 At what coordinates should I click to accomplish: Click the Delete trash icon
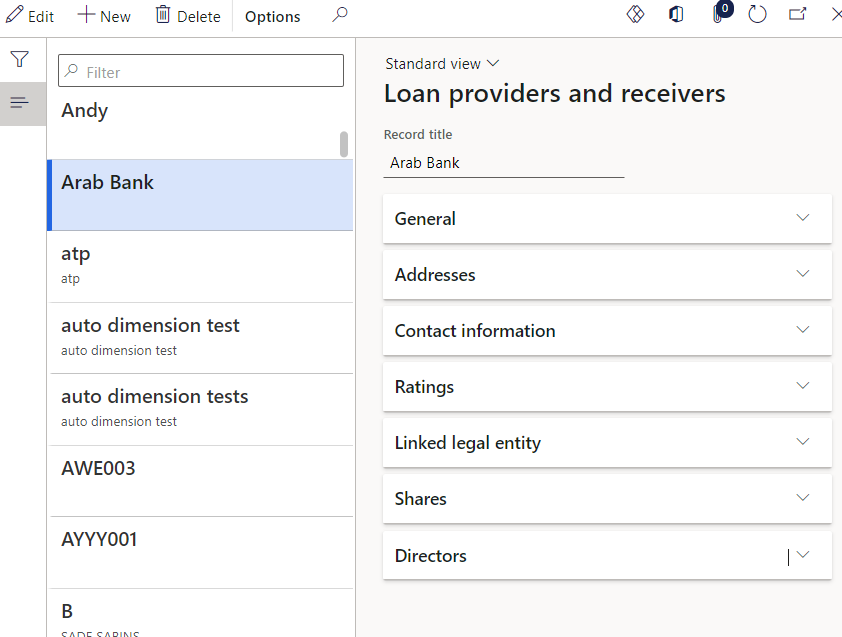187,15
